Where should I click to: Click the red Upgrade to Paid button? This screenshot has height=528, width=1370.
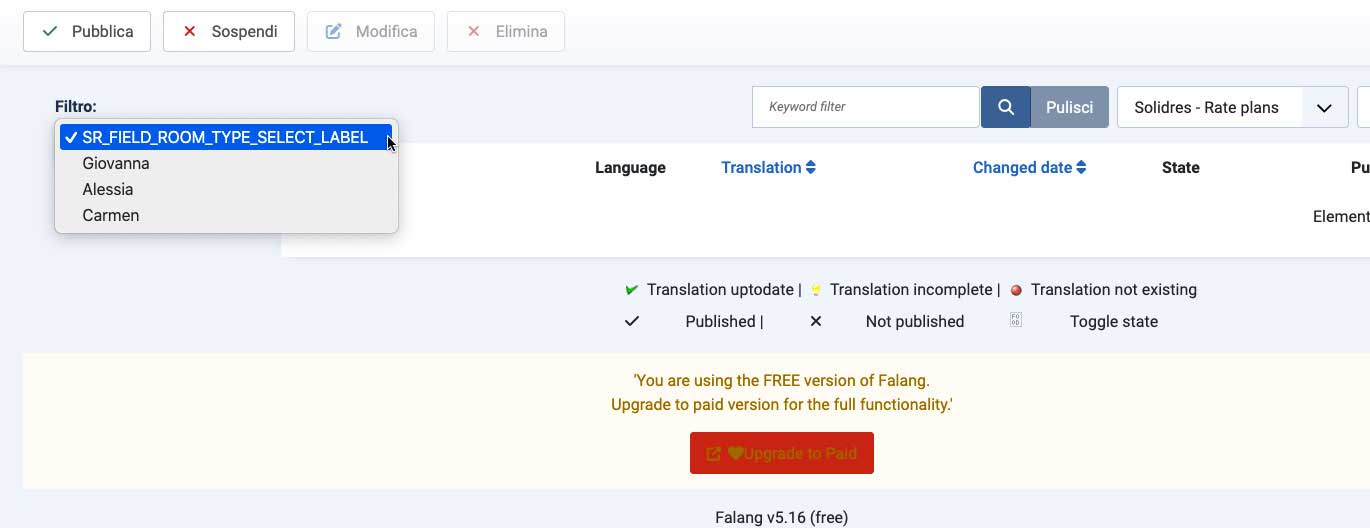pyautogui.click(x=781, y=453)
